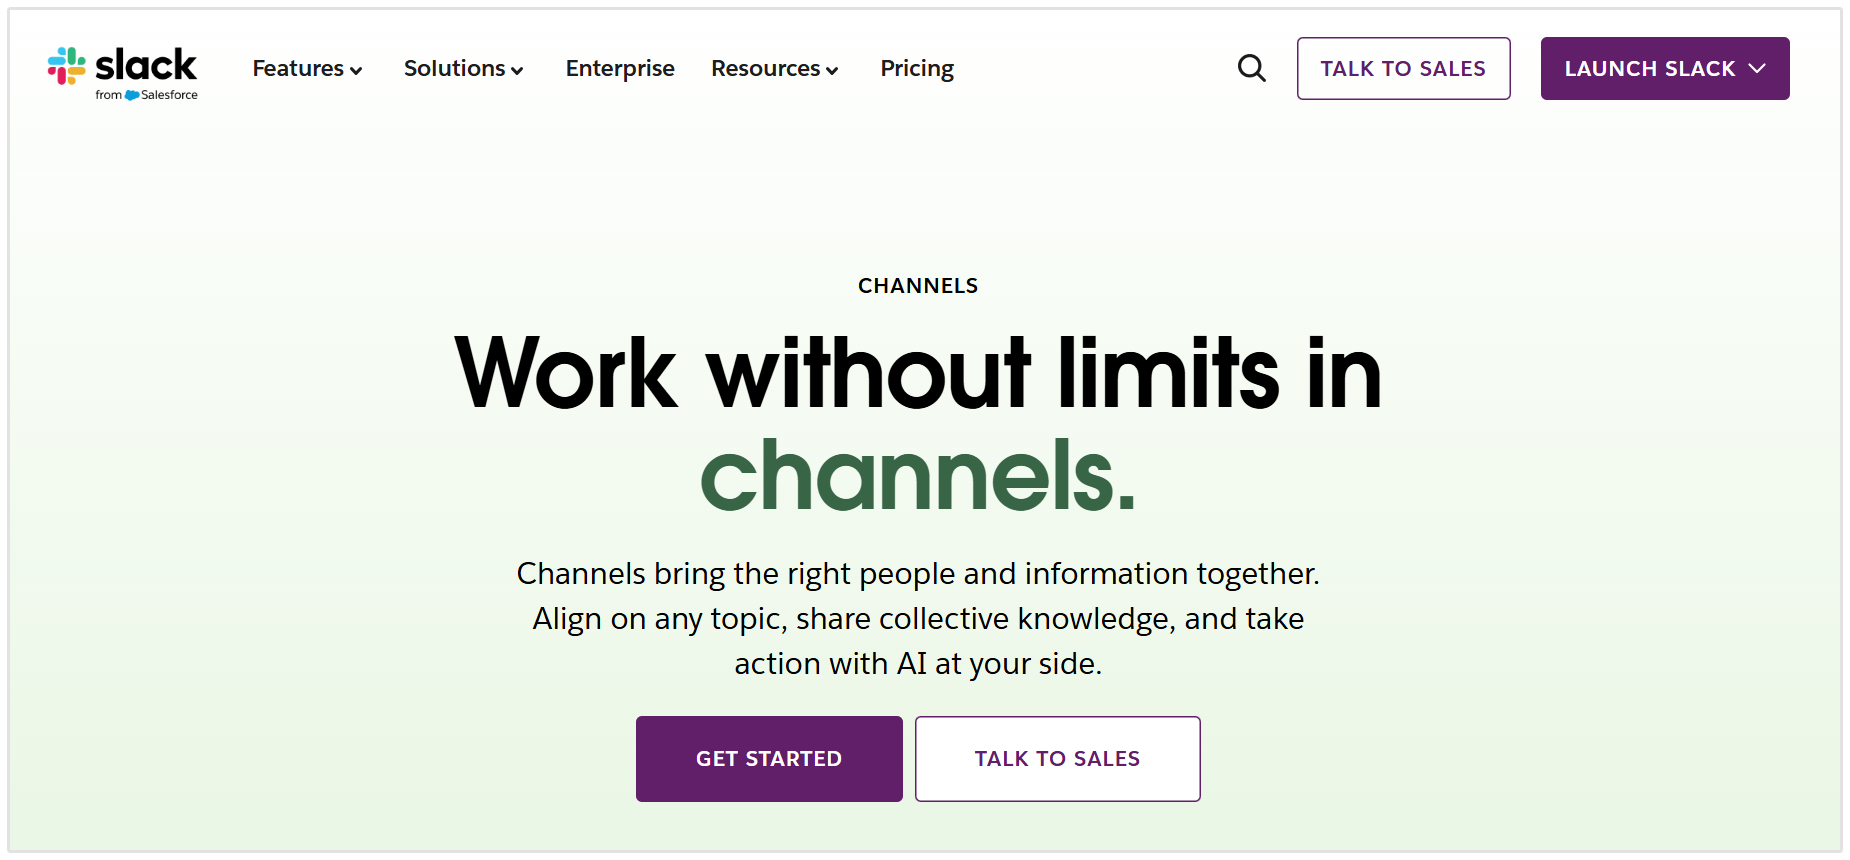Screen dimensions: 1850x860
Task: Click the green 'channels.' headline word
Action: click(918, 475)
